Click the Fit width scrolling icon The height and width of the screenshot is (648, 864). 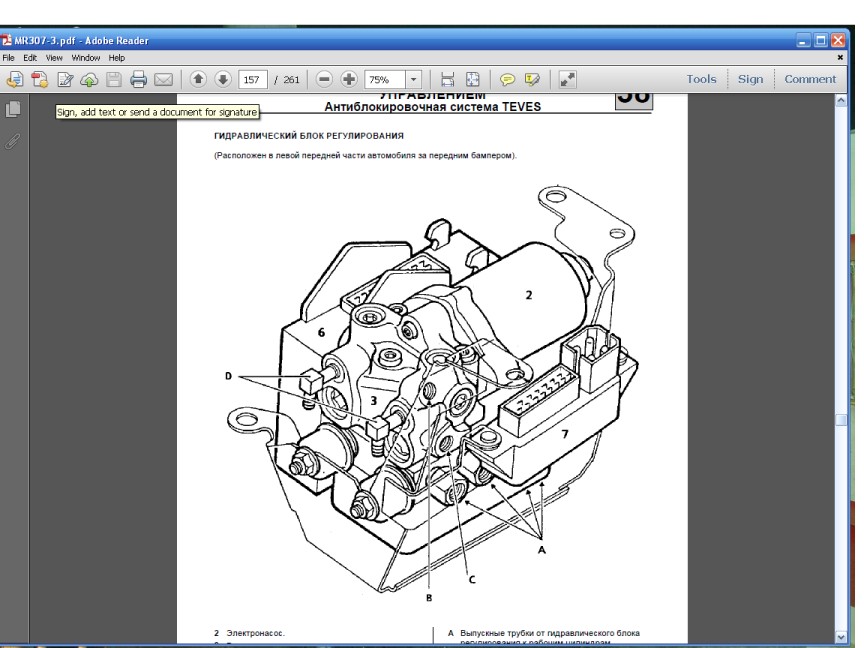(x=447, y=80)
